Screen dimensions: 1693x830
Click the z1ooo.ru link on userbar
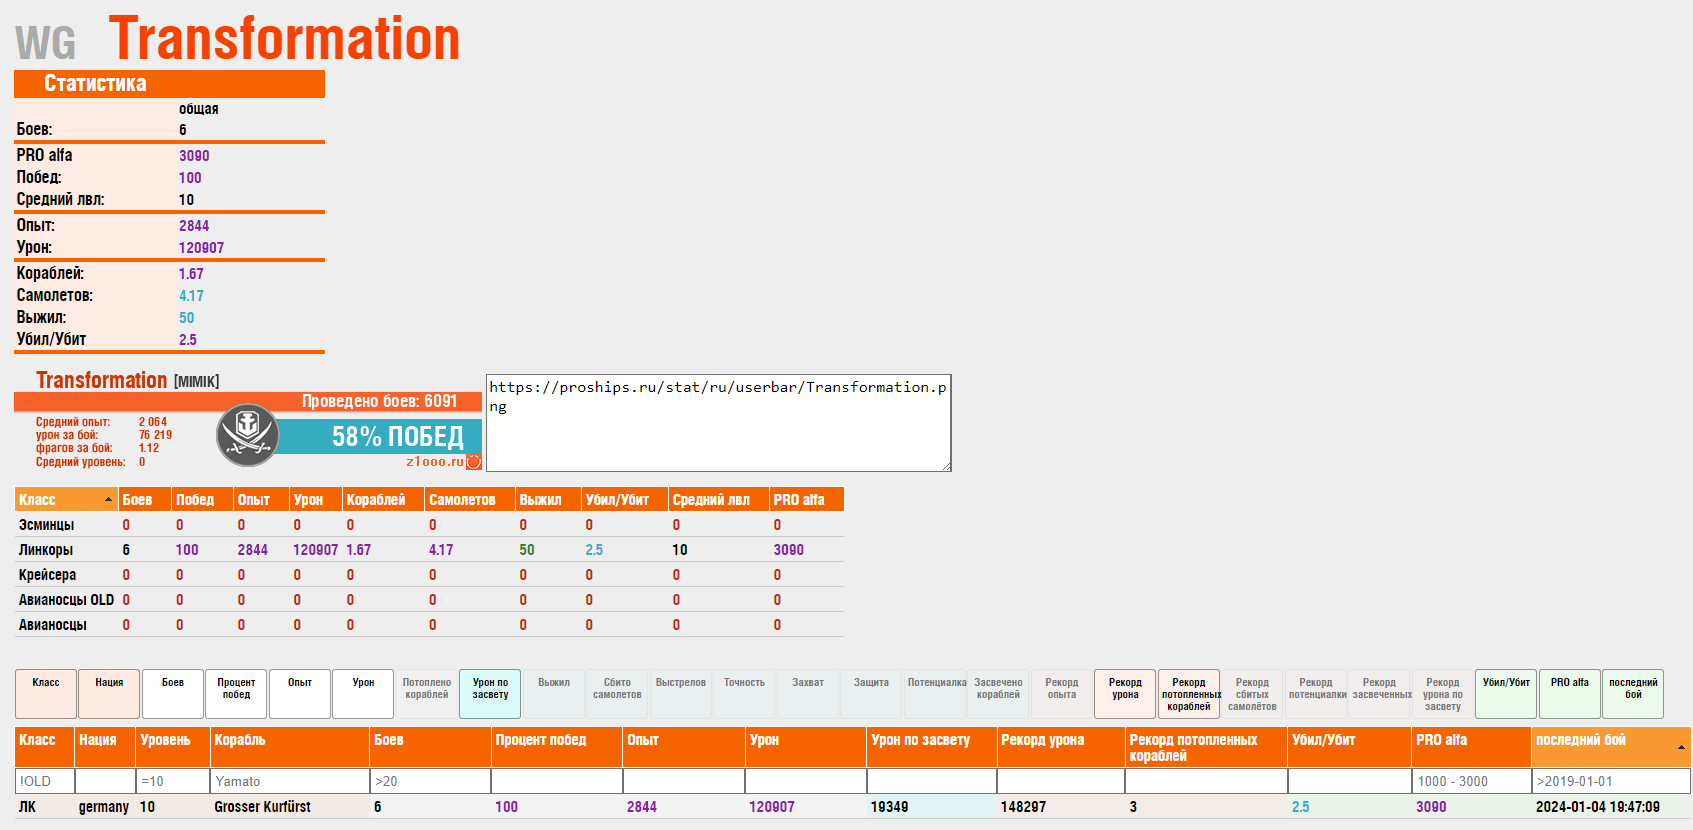click(434, 462)
